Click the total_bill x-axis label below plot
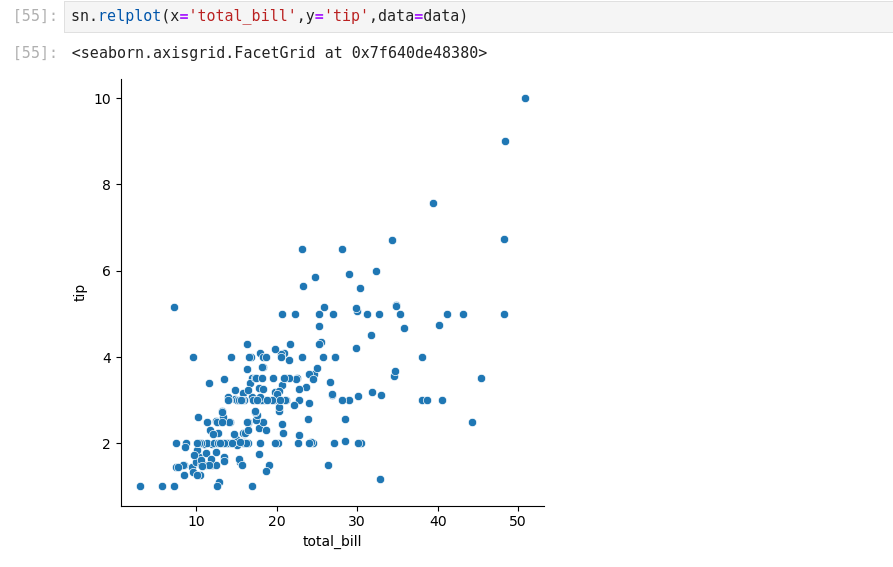The width and height of the screenshot is (893, 567). 332,541
